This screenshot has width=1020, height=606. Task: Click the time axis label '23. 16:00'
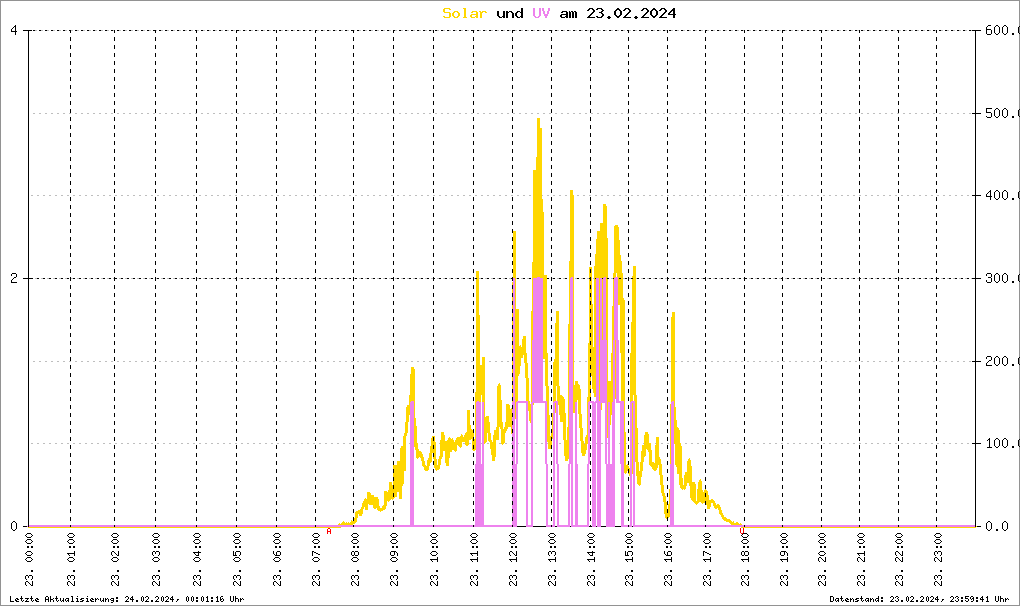[x=669, y=559]
